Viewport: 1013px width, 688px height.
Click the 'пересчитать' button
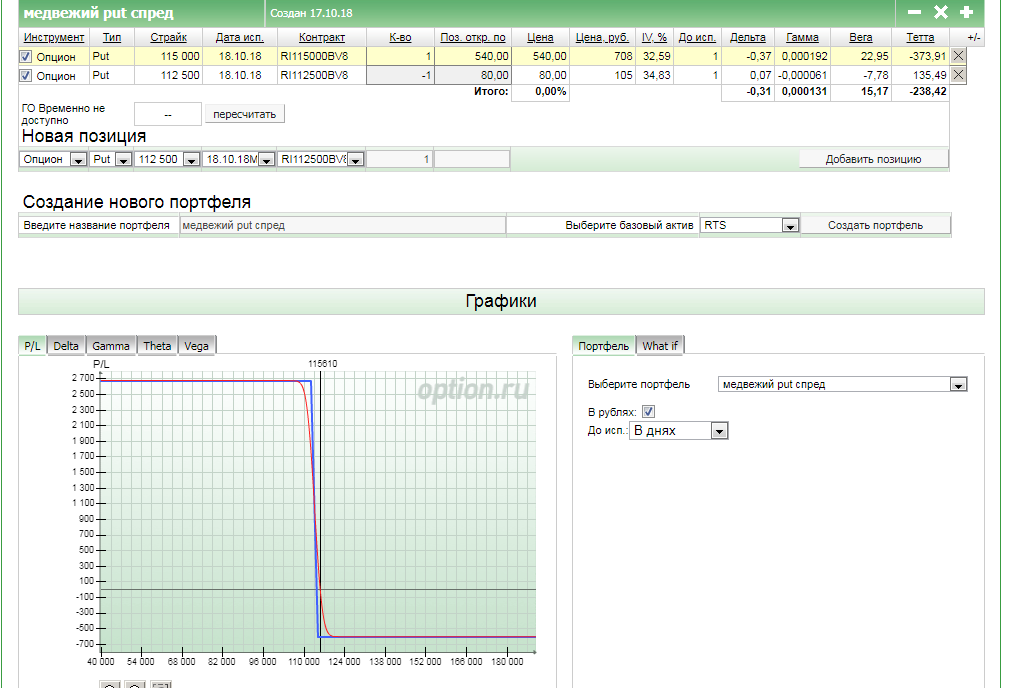[x=244, y=114]
